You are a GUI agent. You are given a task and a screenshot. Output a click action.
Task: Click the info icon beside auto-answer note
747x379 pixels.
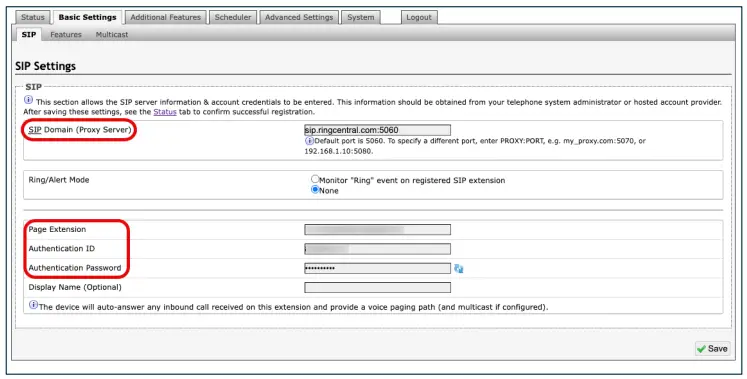pos(33,305)
